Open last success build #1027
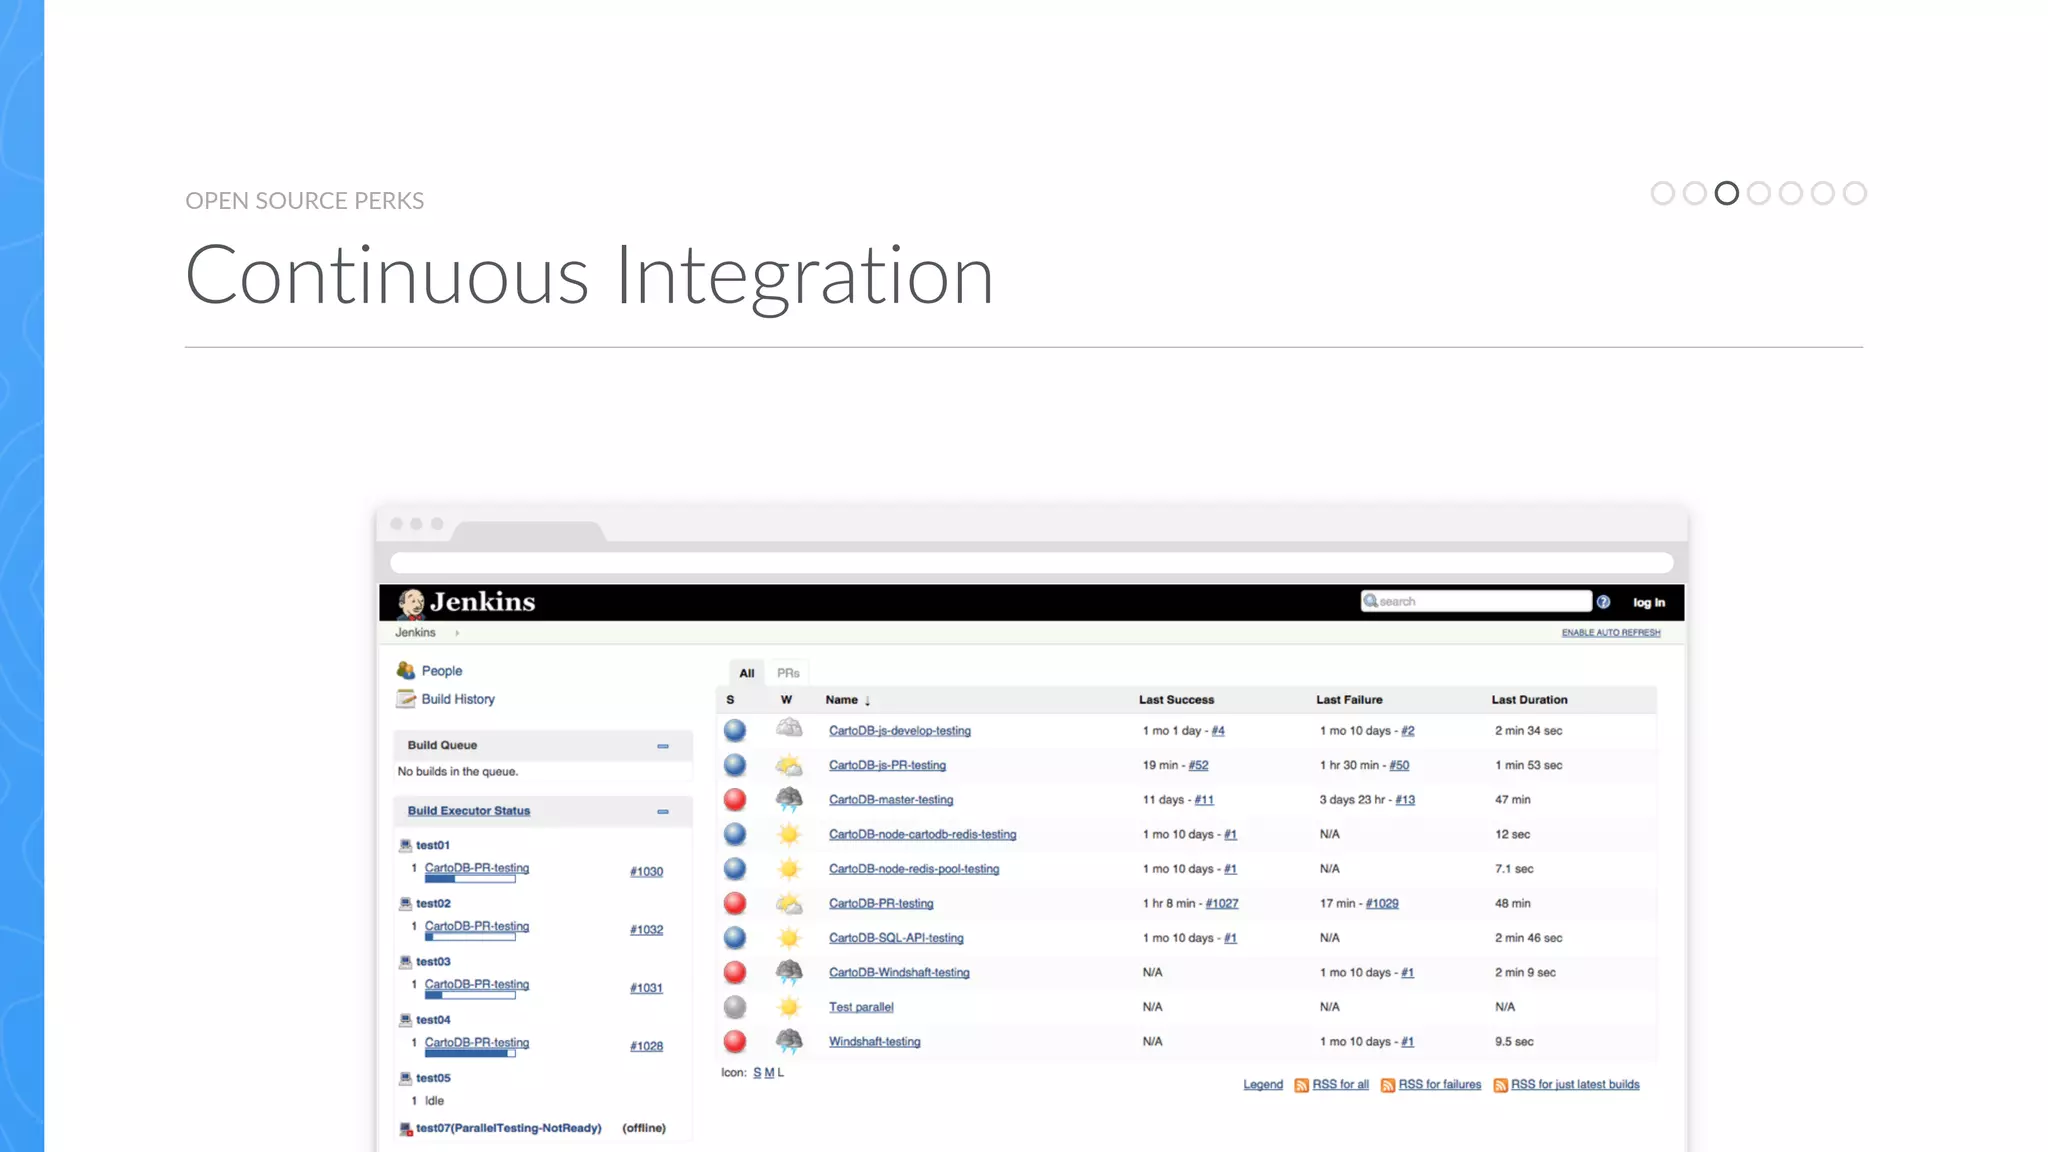Viewport: 2048px width, 1152px height. click(x=1222, y=904)
